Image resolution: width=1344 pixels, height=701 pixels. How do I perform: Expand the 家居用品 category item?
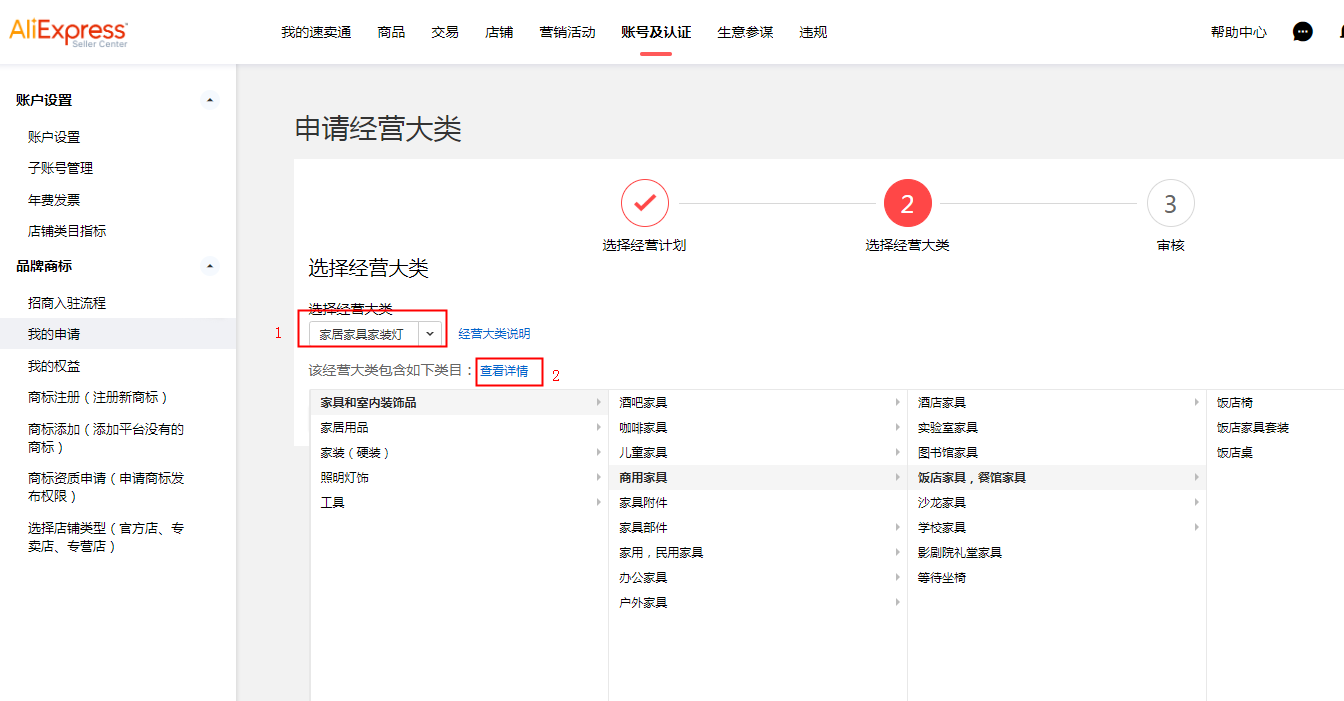pos(345,427)
